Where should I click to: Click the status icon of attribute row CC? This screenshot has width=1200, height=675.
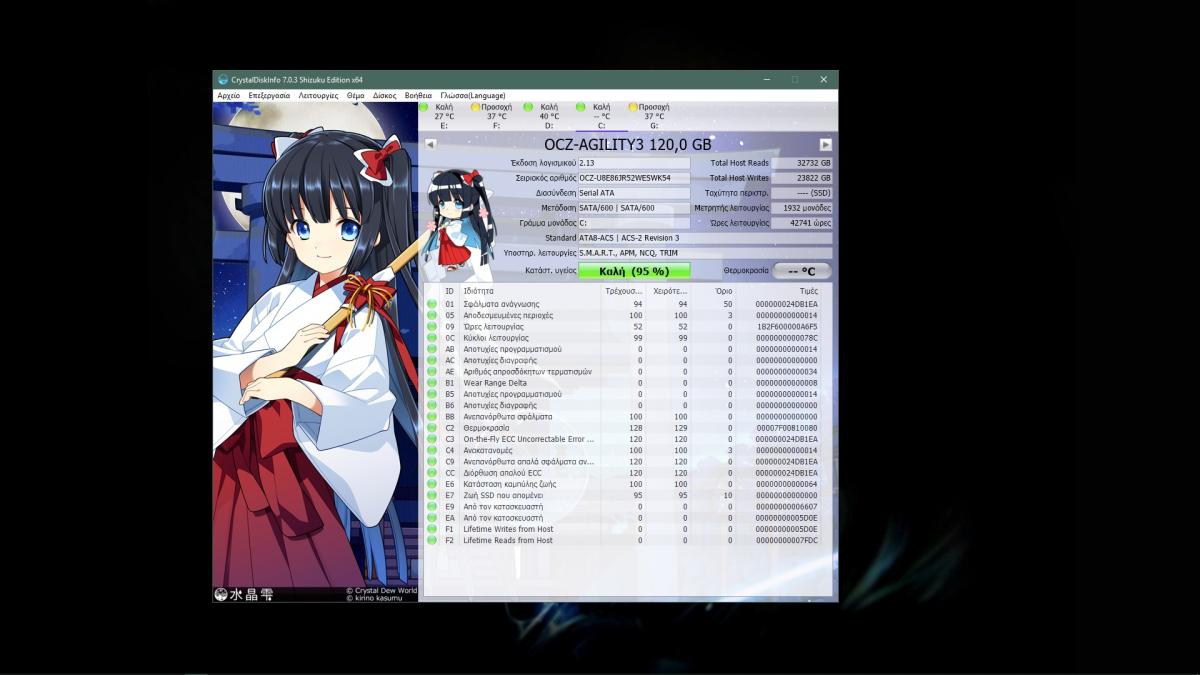click(x=432, y=473)
